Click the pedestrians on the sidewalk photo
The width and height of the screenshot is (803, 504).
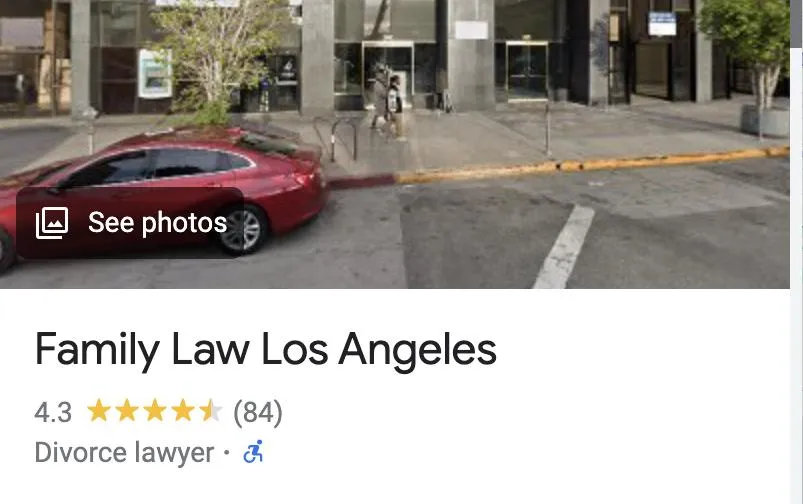(386, 102)
